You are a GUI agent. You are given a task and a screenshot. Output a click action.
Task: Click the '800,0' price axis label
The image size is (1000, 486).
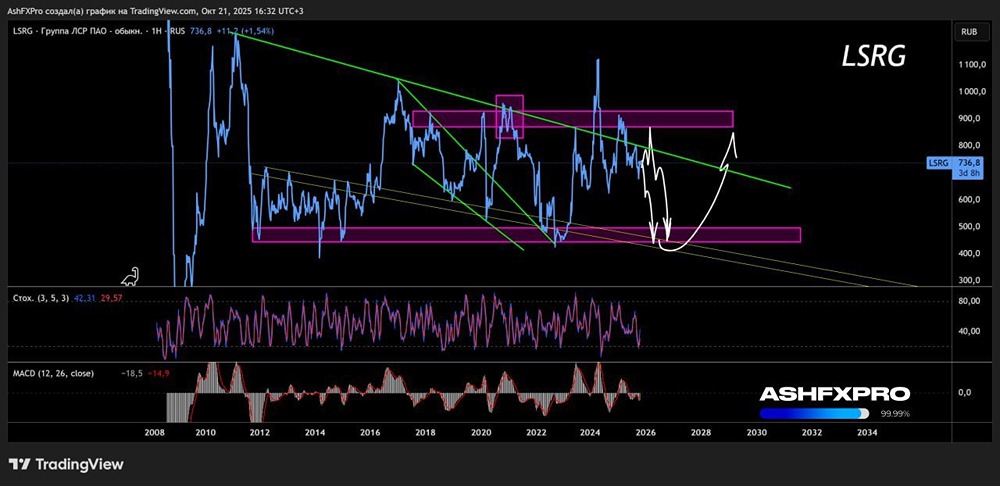click(969, 145)
